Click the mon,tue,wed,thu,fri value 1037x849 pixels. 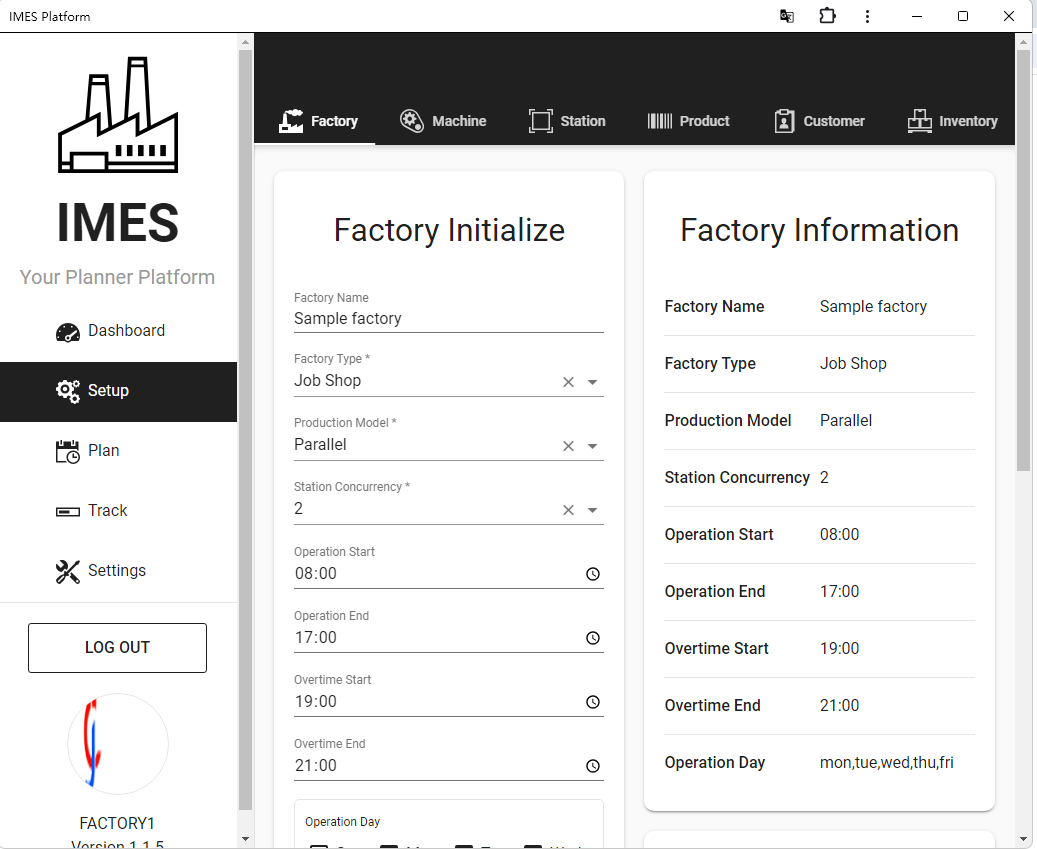(887, 763)
